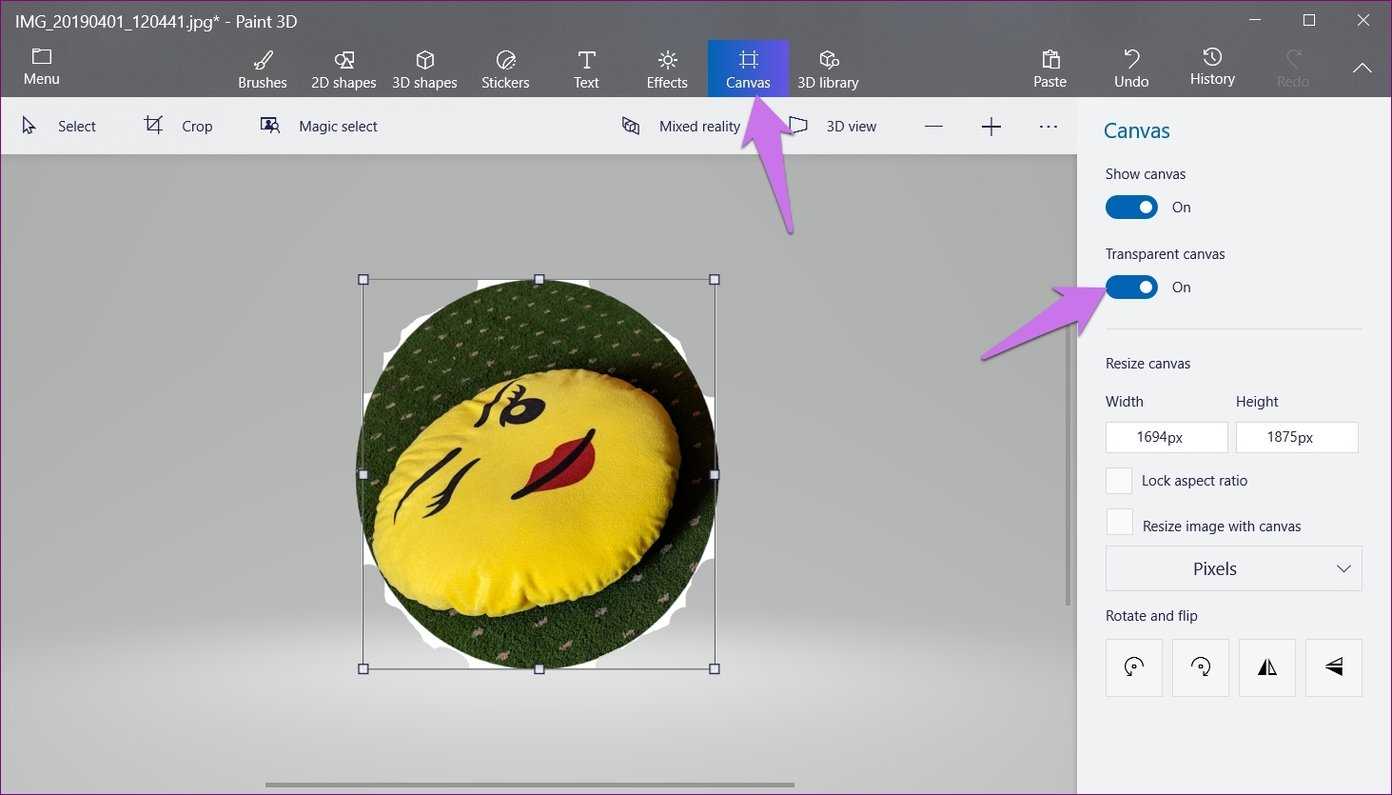This screenshot has width=1392, height=795.
Task: Click the Magic select button
Action: (x=319, y=126)
